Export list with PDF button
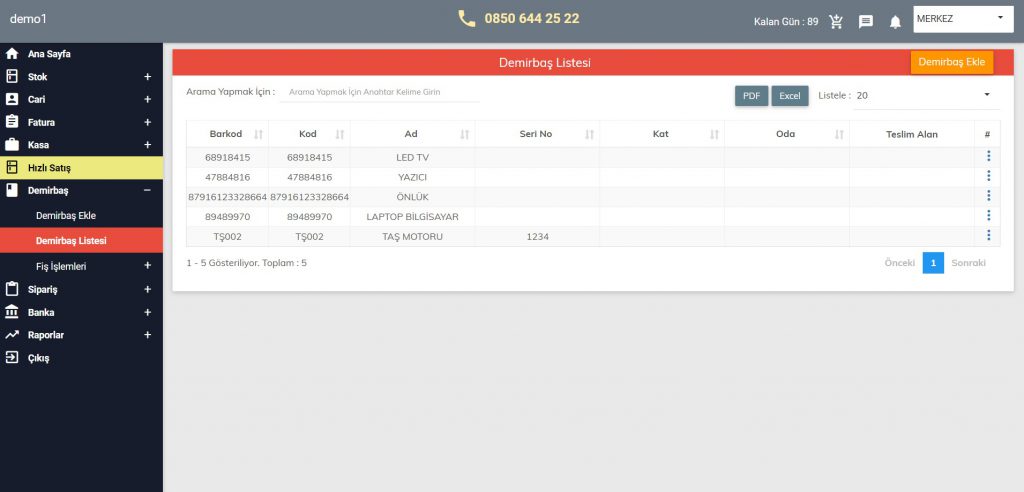This screenshot has width=1024, height=492. [x=751, y=96]
